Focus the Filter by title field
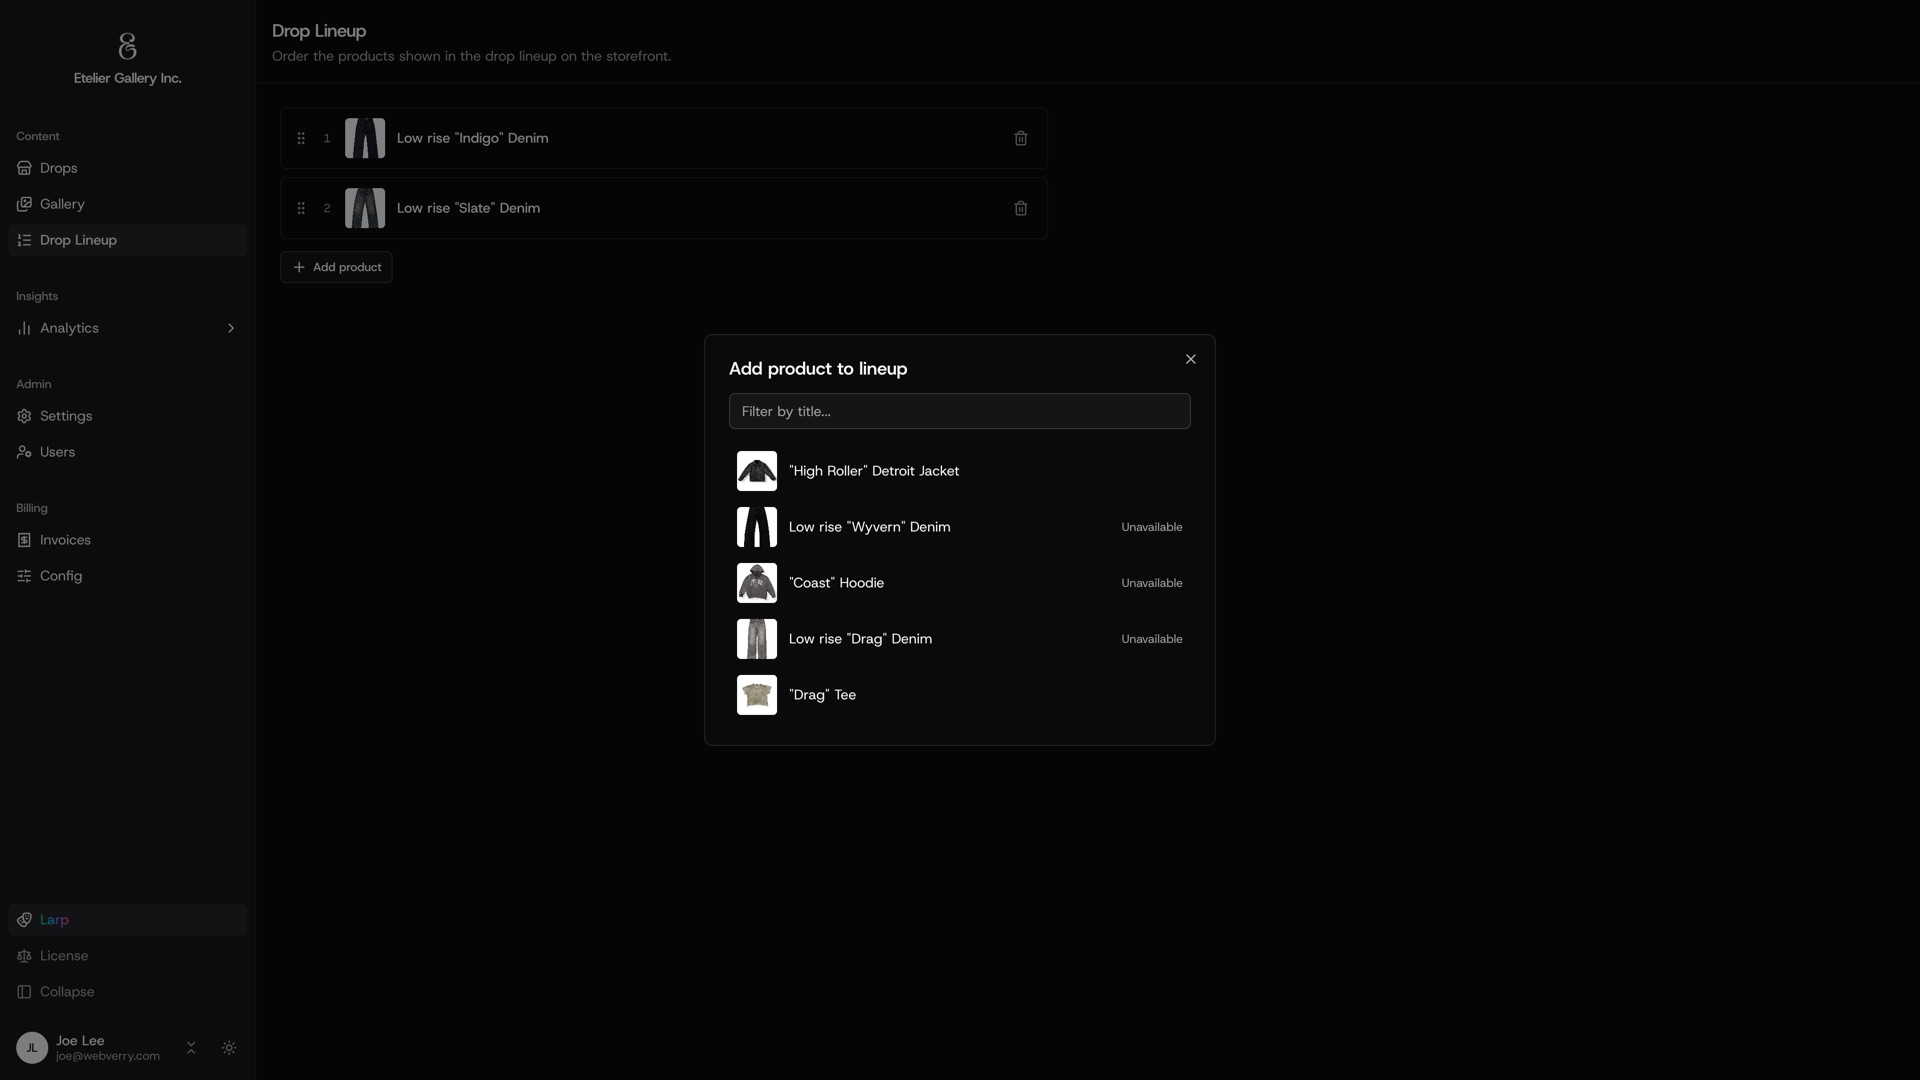The width and height of the screenshot is (1920, 1080). point(960,411)
